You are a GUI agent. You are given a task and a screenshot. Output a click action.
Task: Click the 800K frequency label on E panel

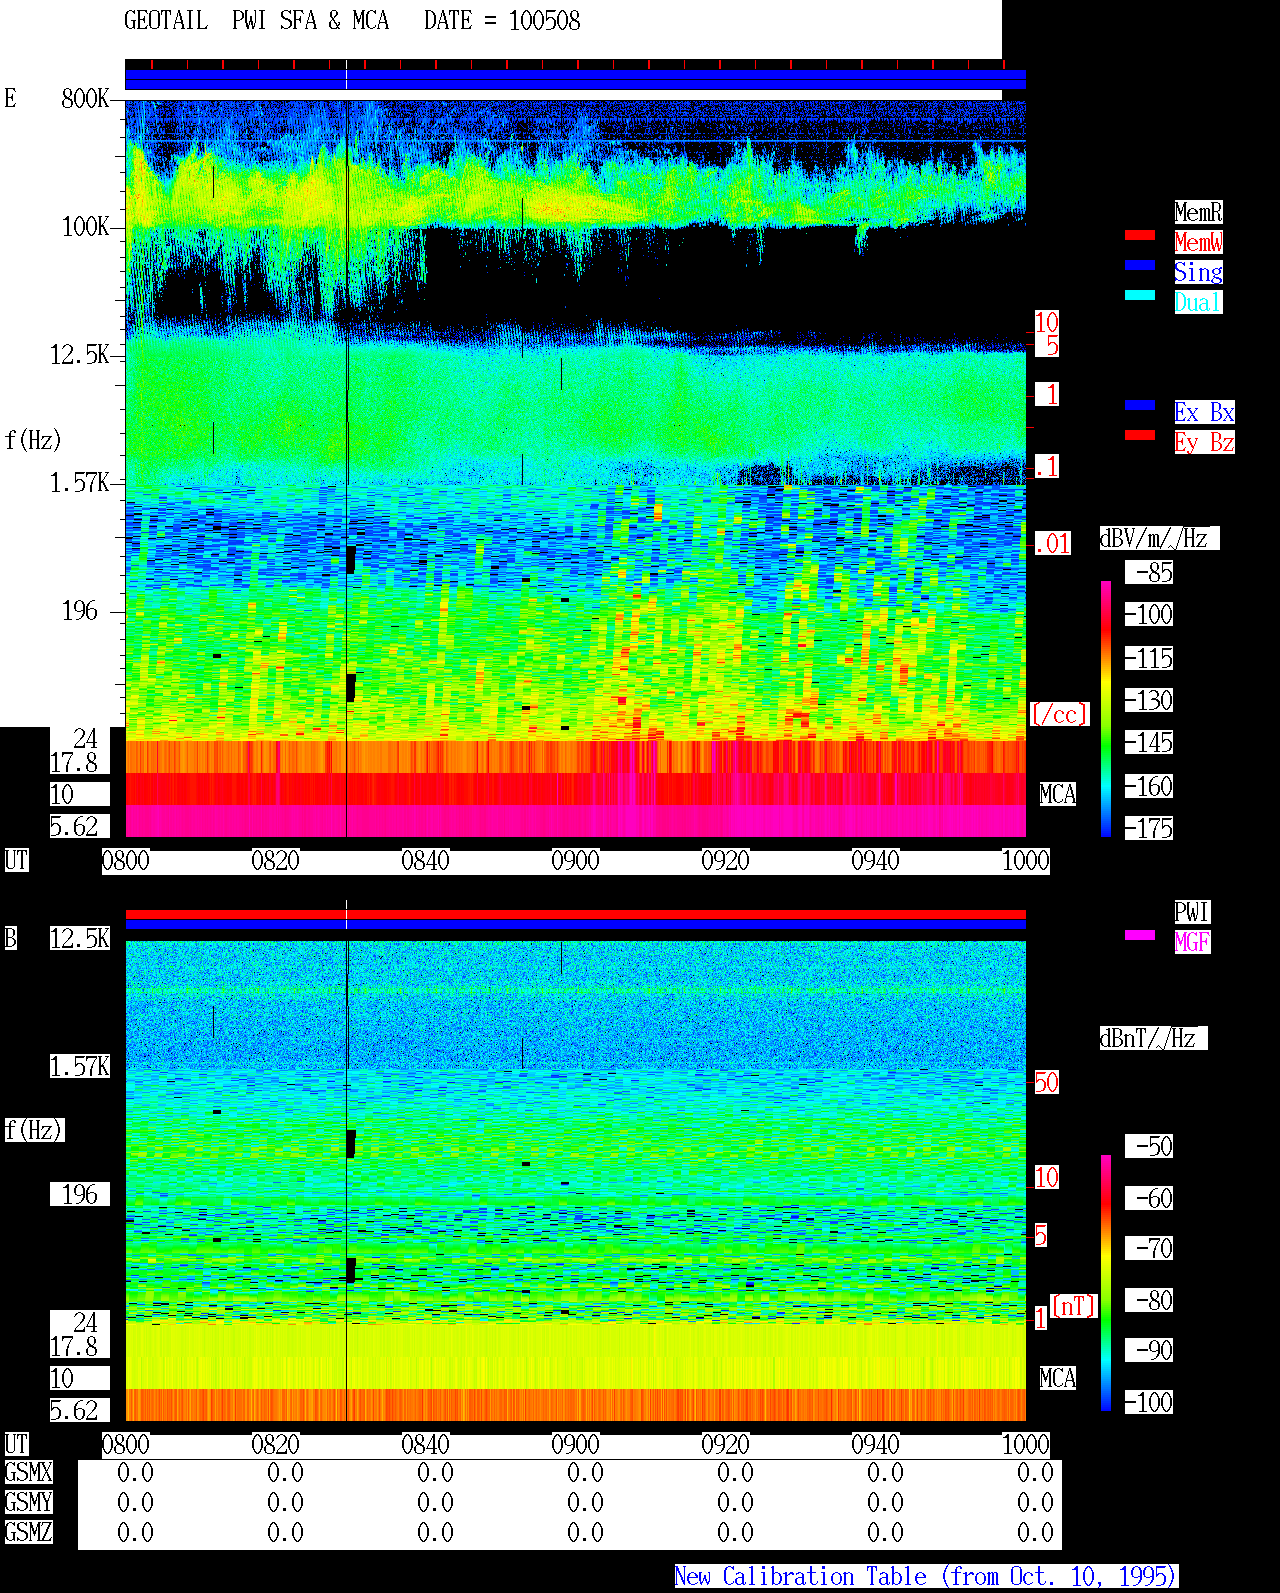coord(85,99)
